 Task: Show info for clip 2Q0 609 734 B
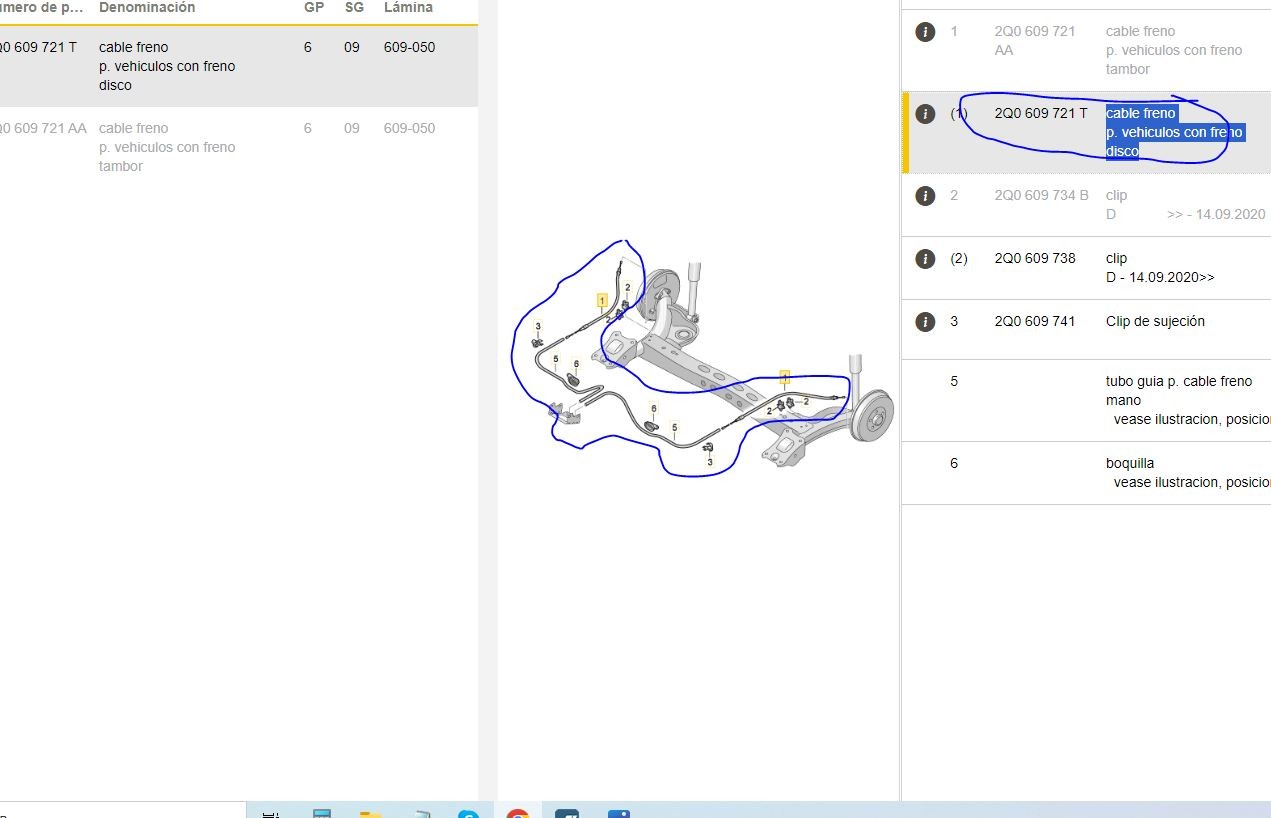[x=925, y=196]
